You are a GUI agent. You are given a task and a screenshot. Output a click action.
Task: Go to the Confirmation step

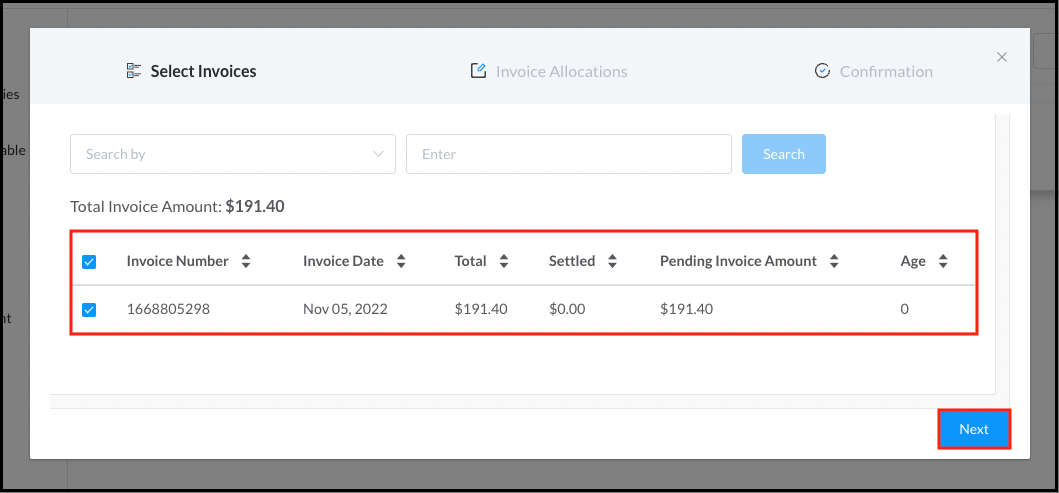885,71
